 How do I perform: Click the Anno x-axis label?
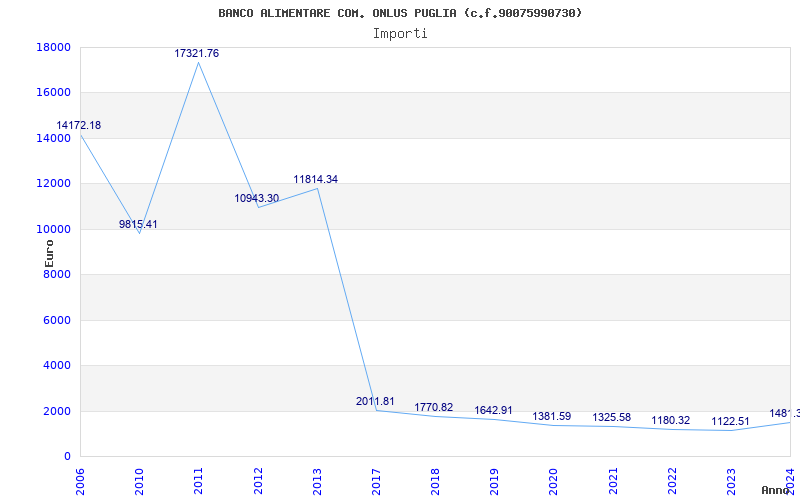coord(775,490)
